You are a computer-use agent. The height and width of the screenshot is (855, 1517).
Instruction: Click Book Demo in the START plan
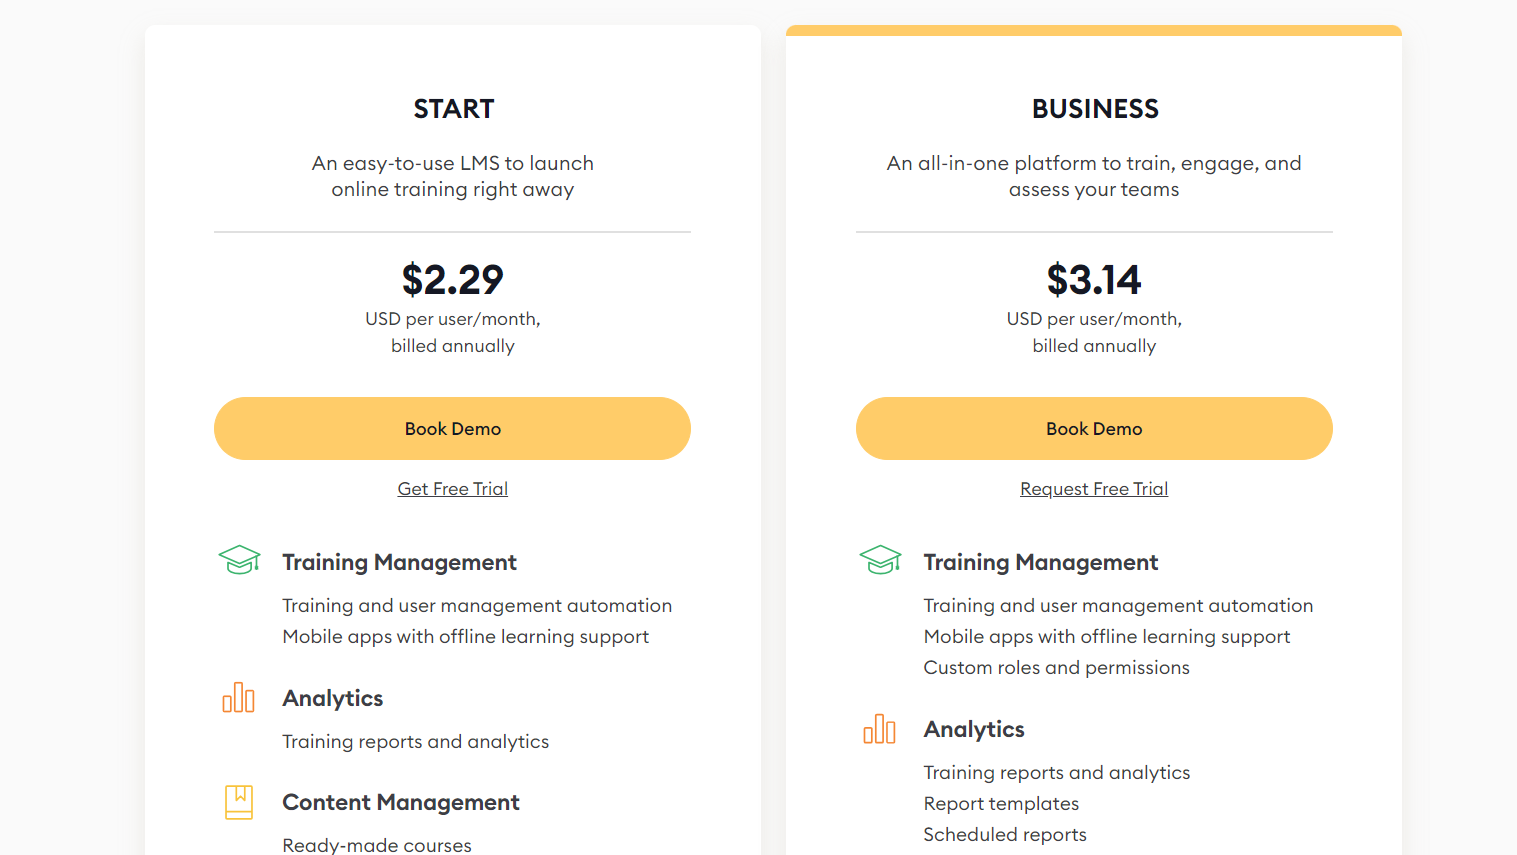452,428
